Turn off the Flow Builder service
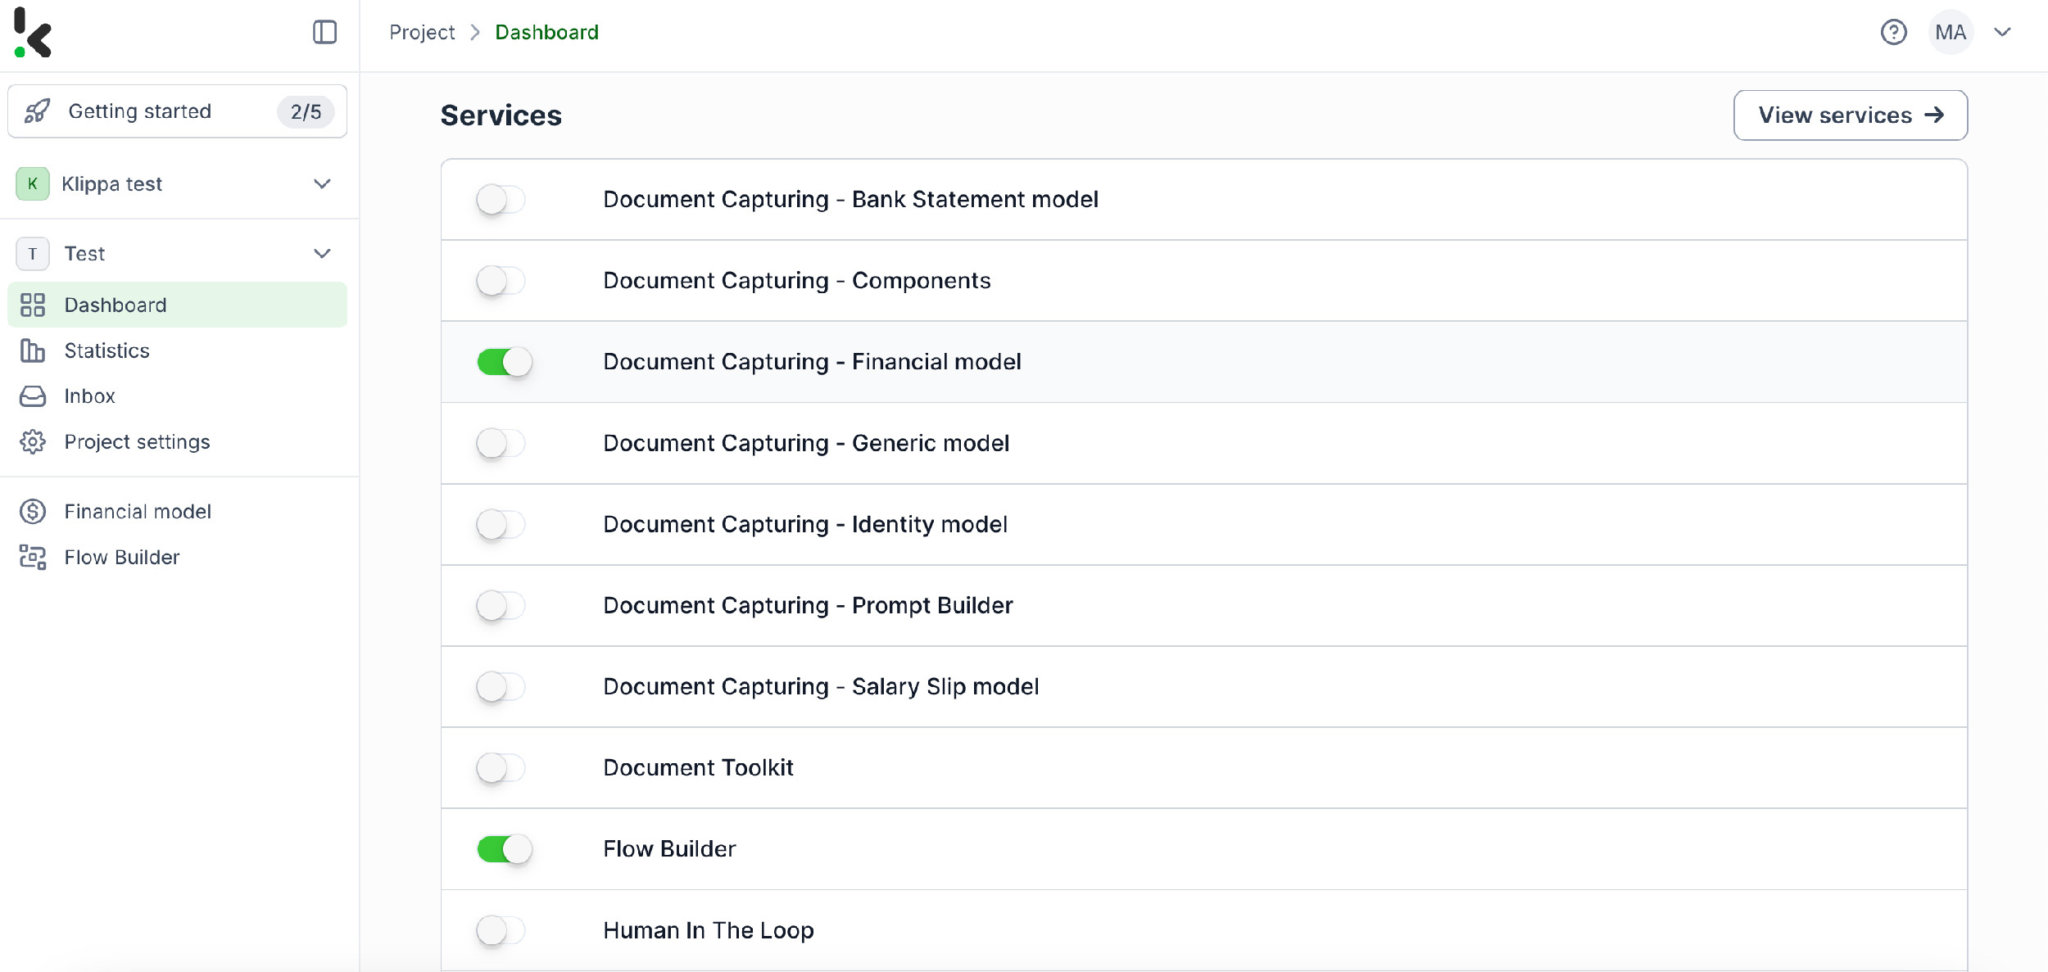 click(x=504, y=849)
